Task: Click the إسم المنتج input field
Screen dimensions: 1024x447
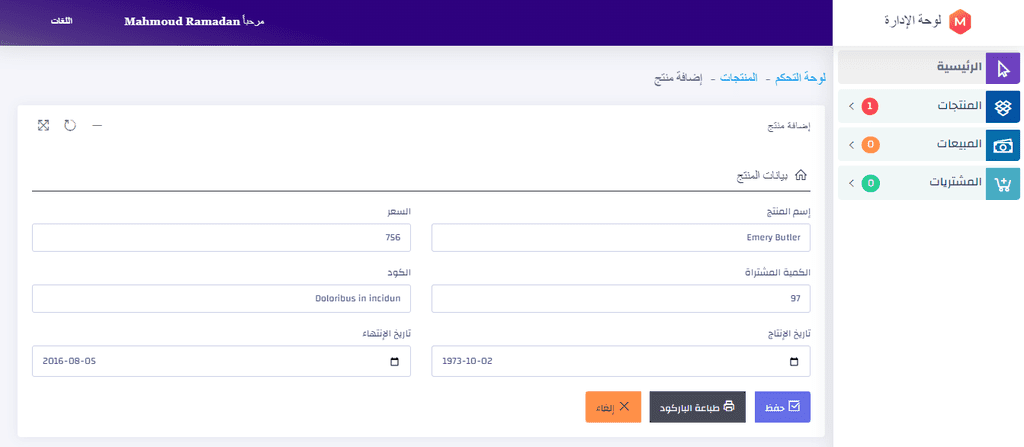Action: pyautogui.click(x=620, y=238)
